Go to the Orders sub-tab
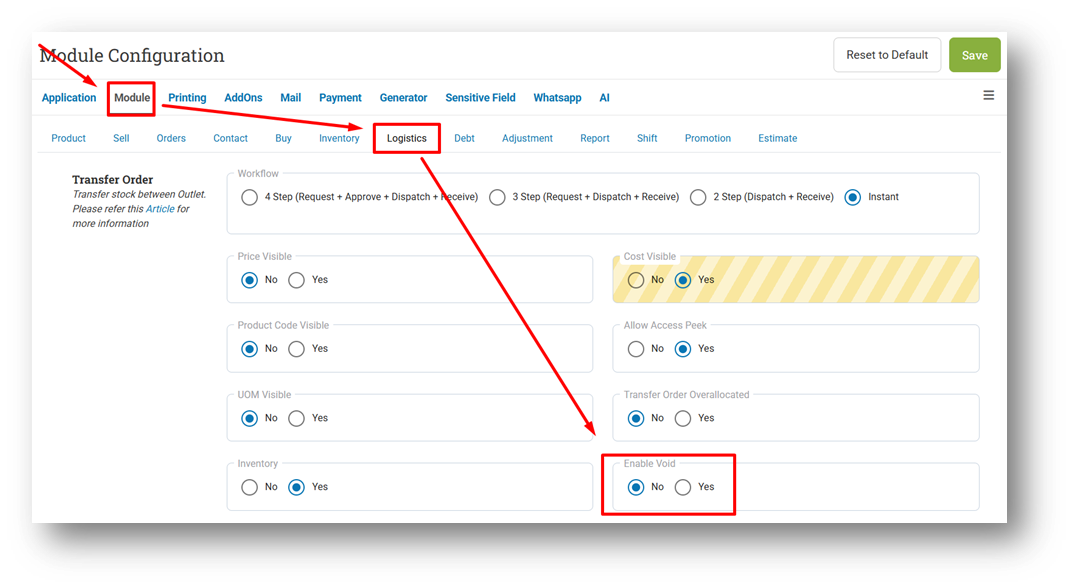The height and width of the screenshot is (588, 1072). (171, 138)
